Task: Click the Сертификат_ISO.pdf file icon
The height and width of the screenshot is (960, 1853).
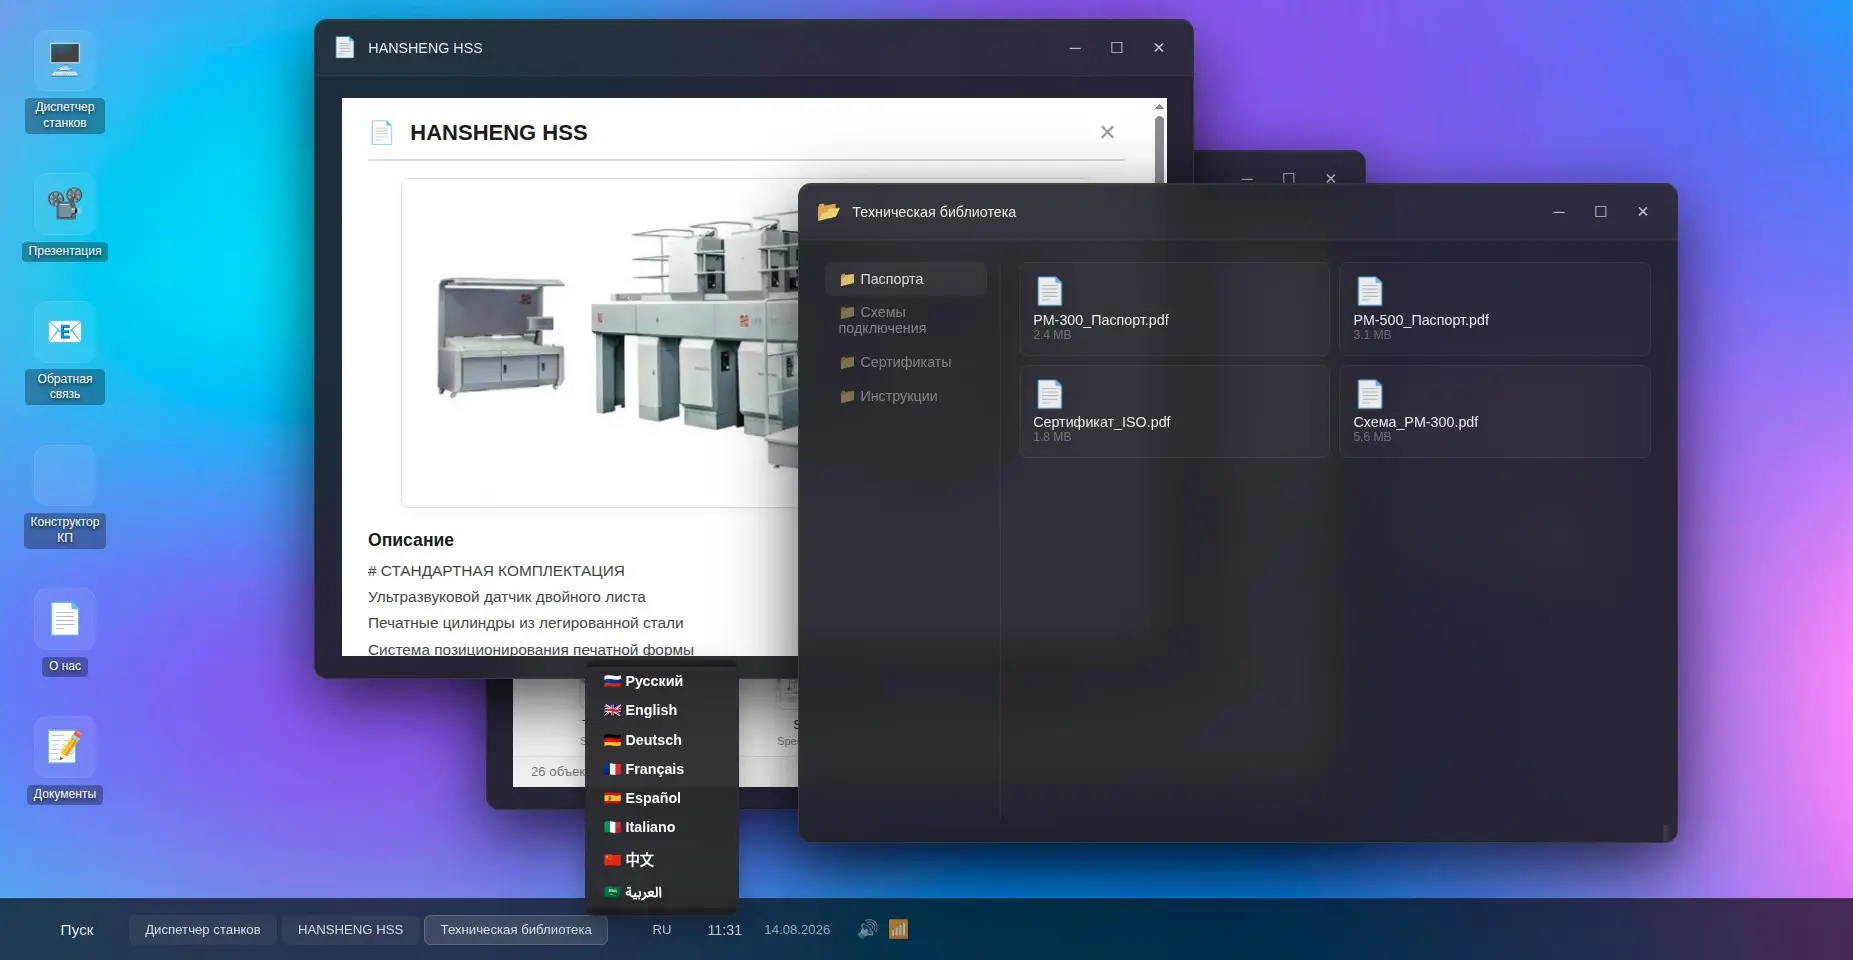Action: coord(1049,394)
